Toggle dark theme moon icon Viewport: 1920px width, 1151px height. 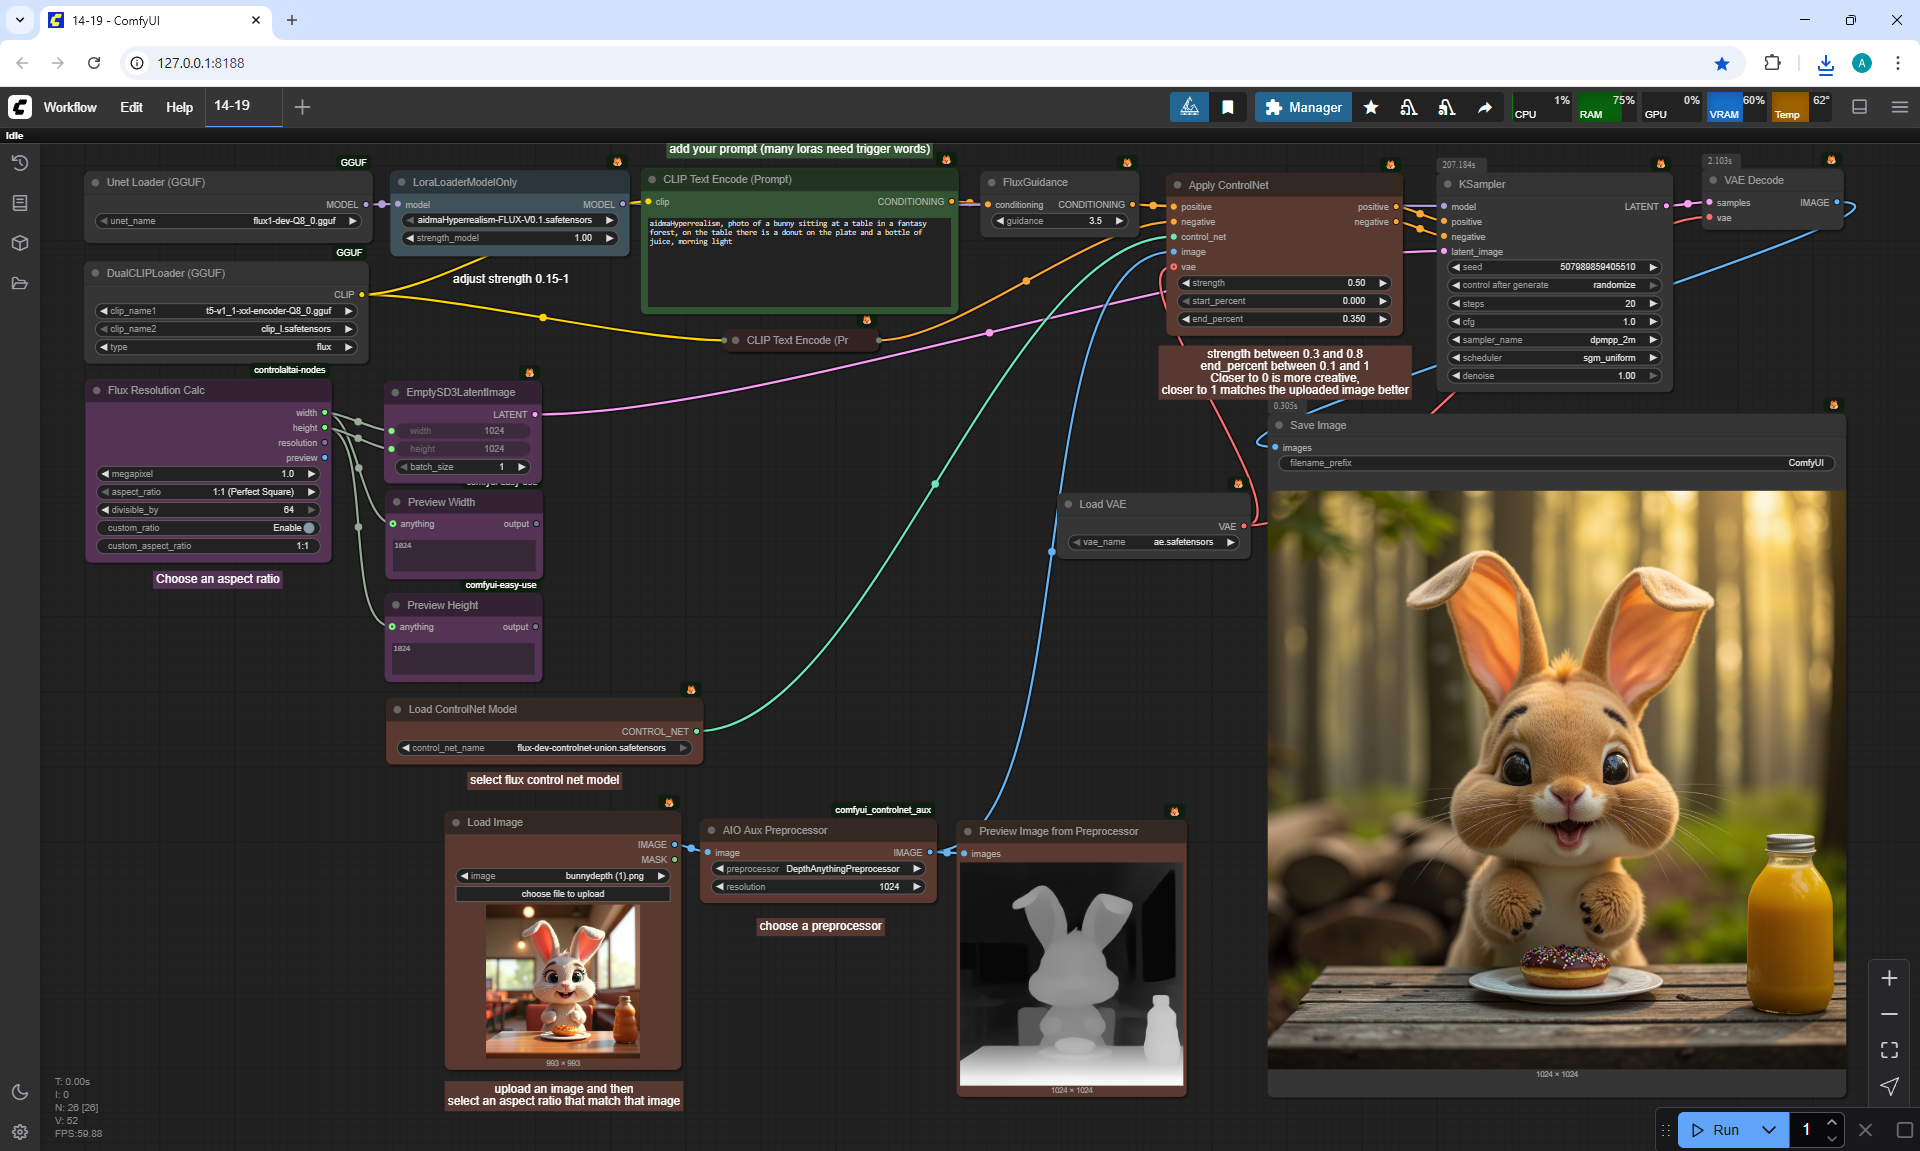coord(20,1092)
